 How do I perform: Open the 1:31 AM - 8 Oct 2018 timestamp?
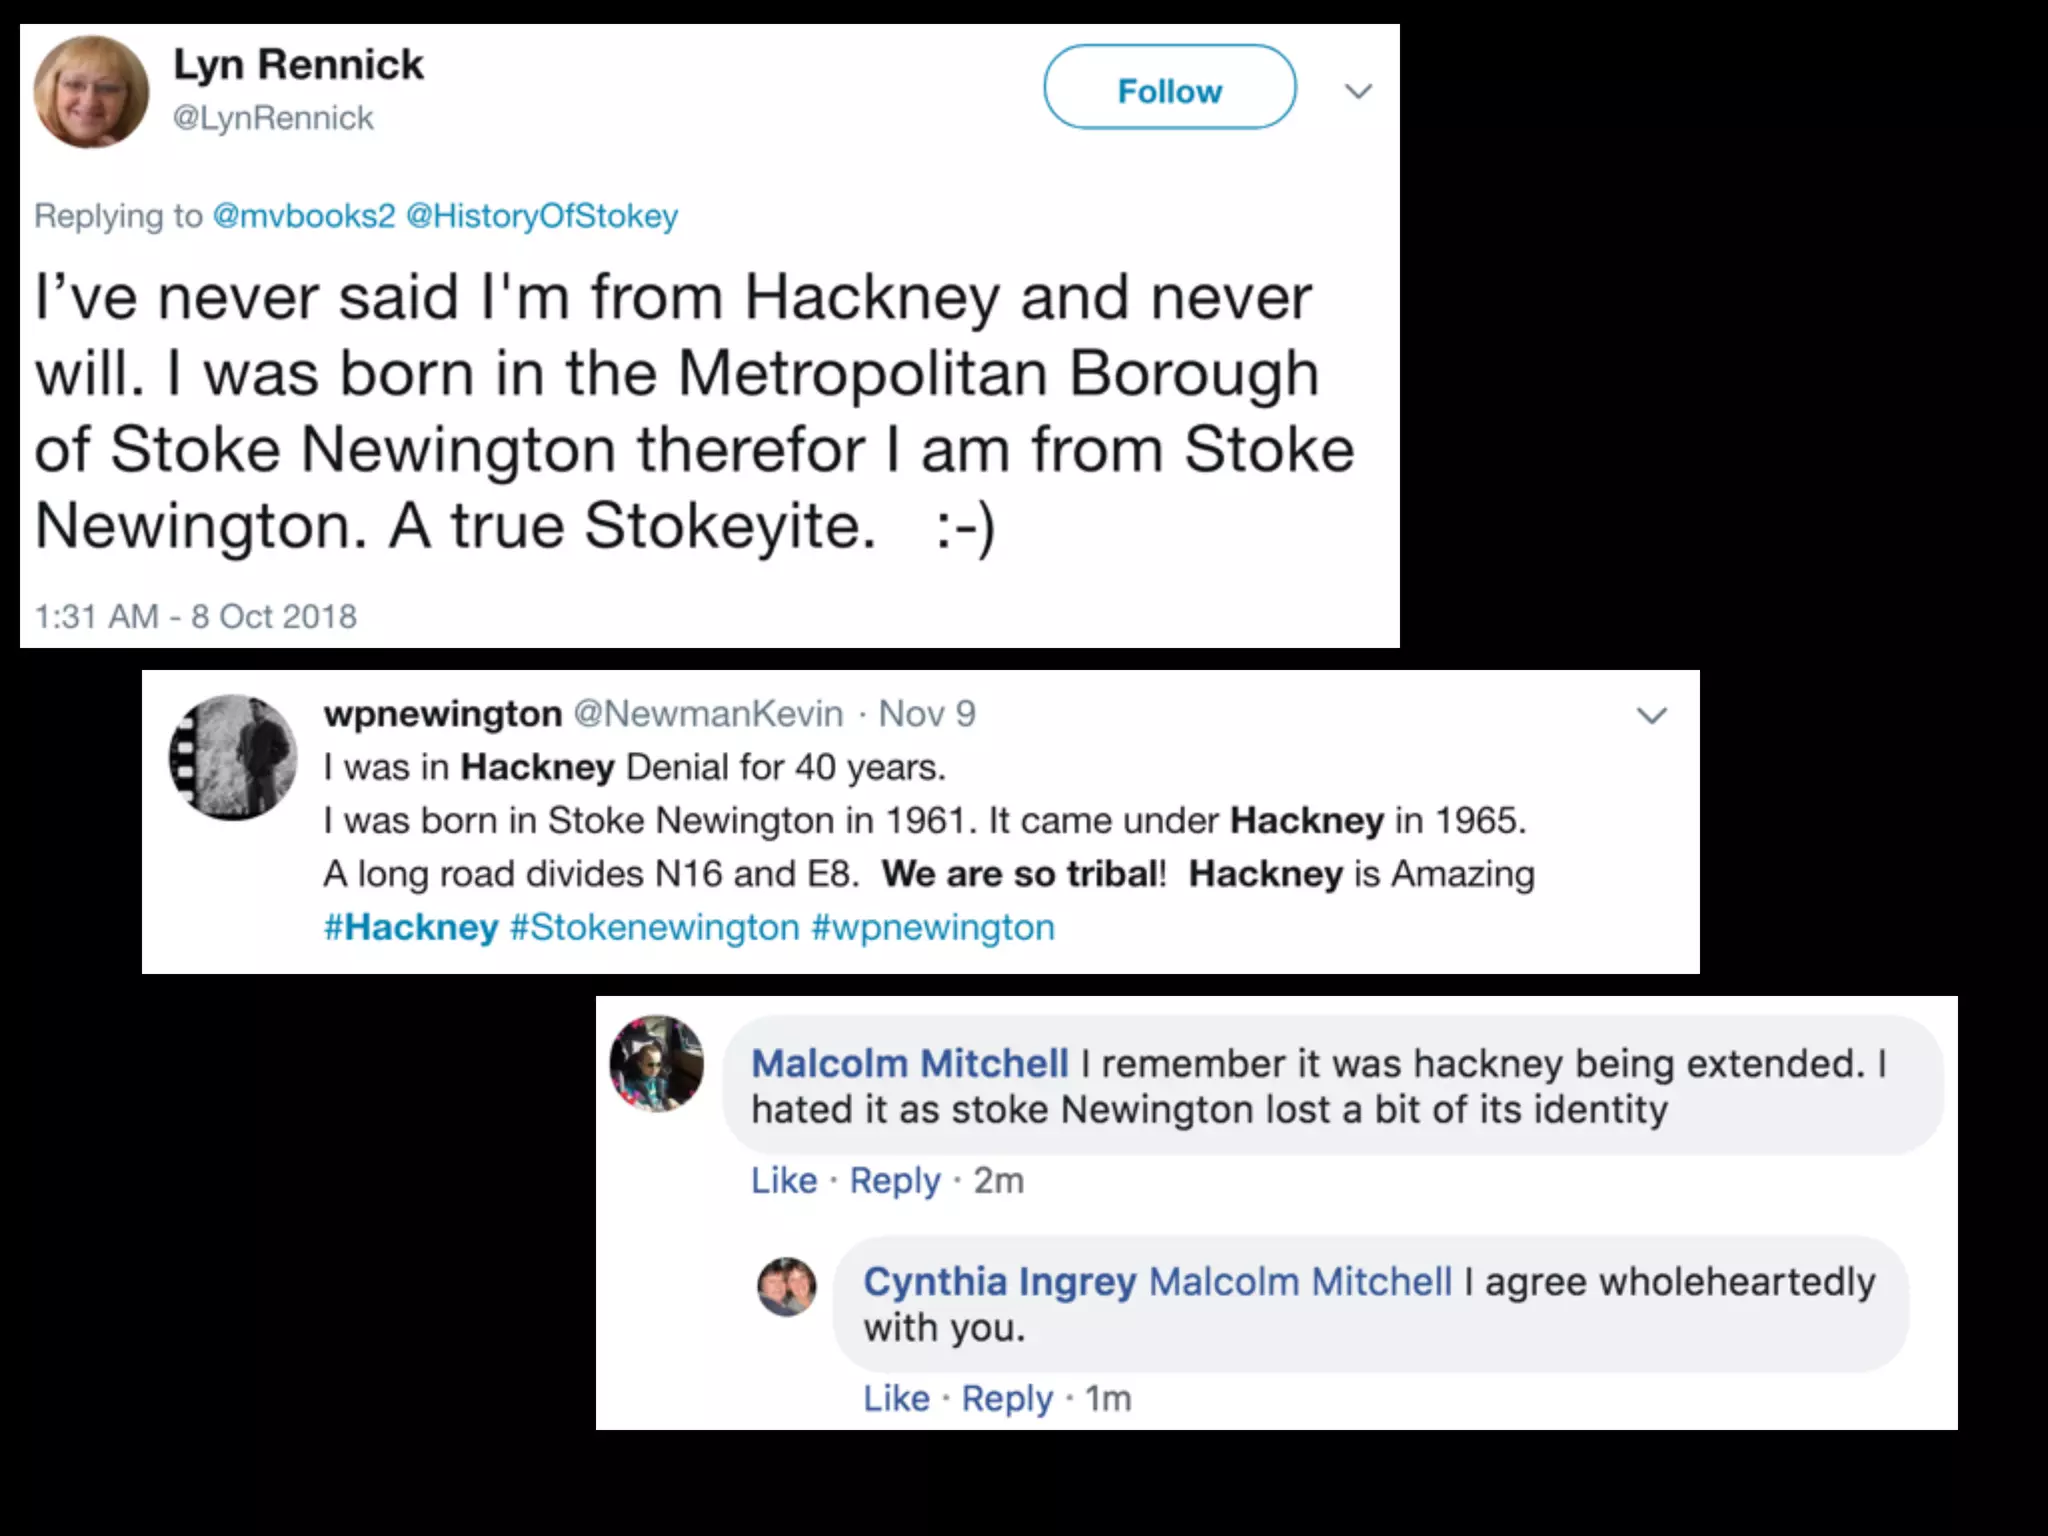pos(195,616)
